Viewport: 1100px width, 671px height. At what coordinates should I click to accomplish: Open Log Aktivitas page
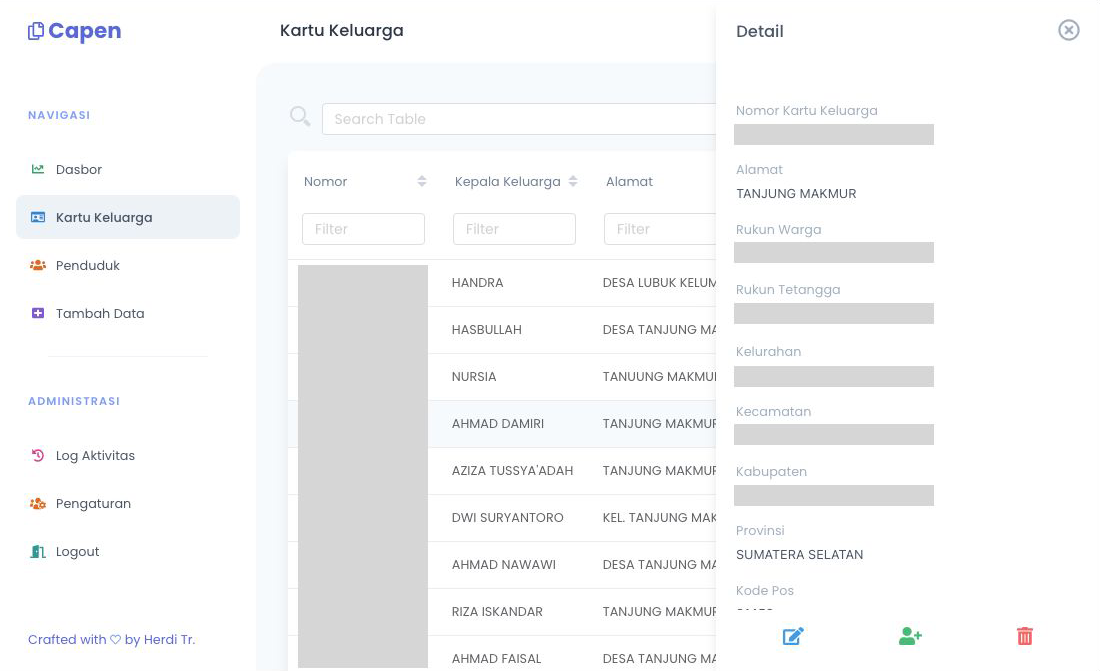pyautogui.click(x=95, y=455)
